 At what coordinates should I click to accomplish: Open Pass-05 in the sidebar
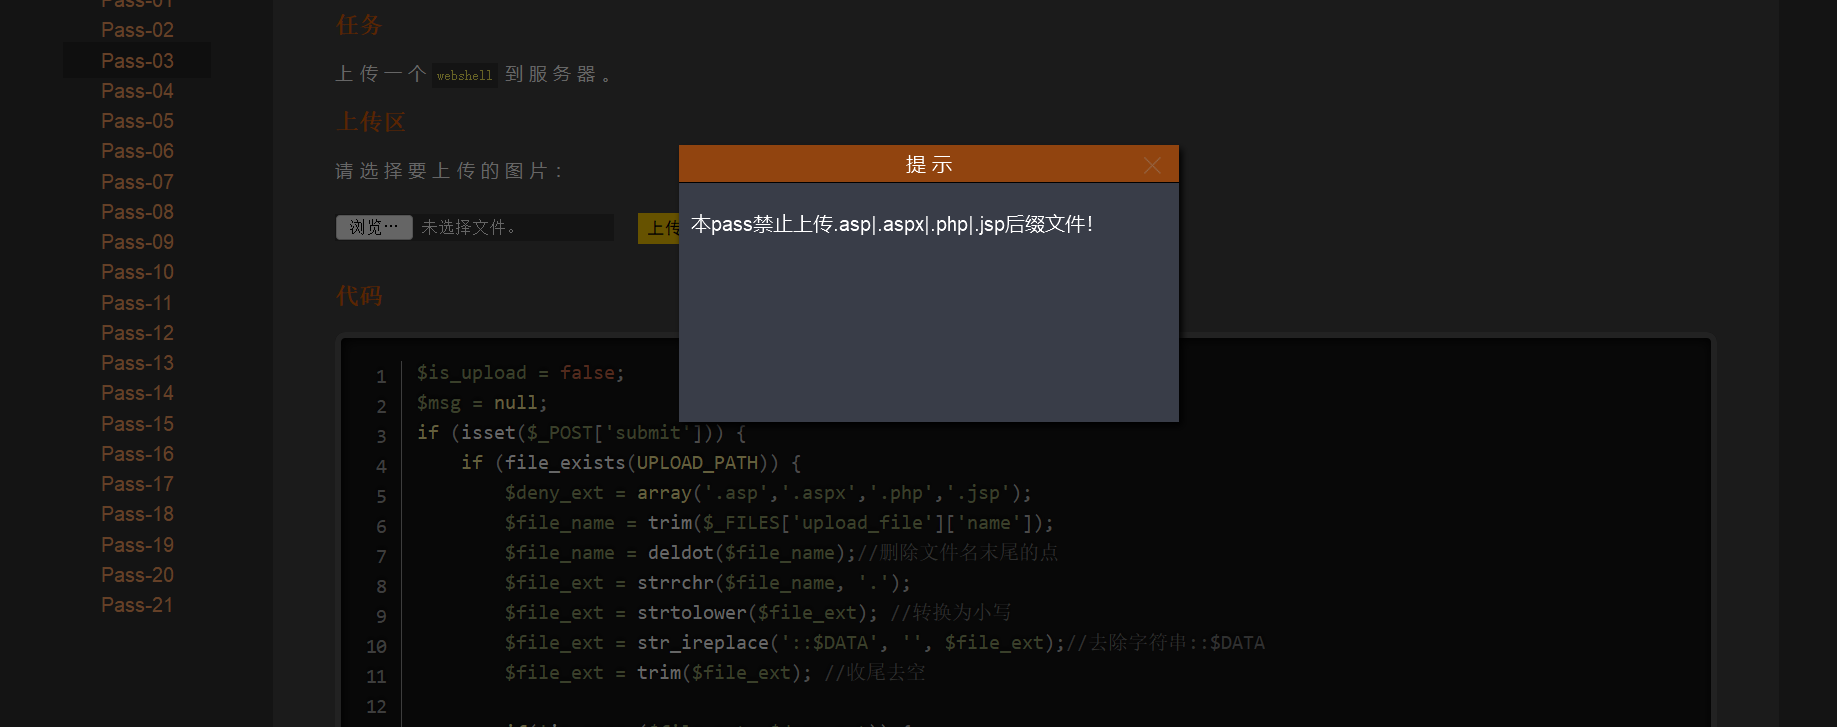[137, 121]
